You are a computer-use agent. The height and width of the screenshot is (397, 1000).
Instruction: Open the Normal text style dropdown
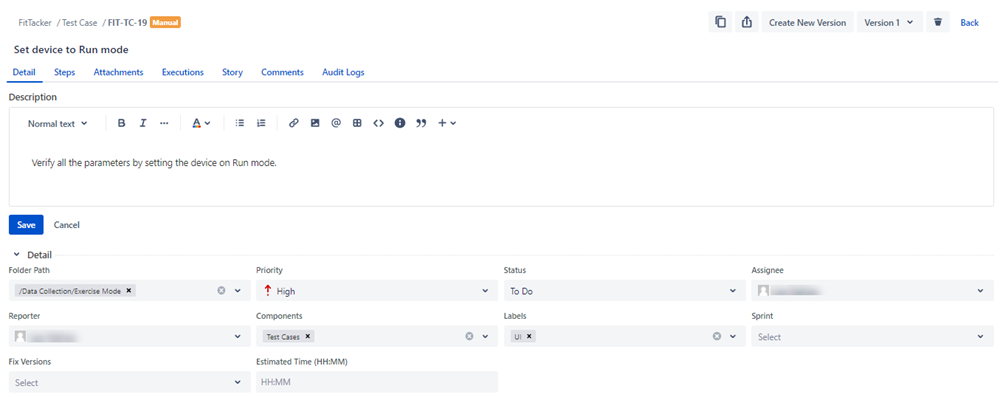tap(57, 124)
